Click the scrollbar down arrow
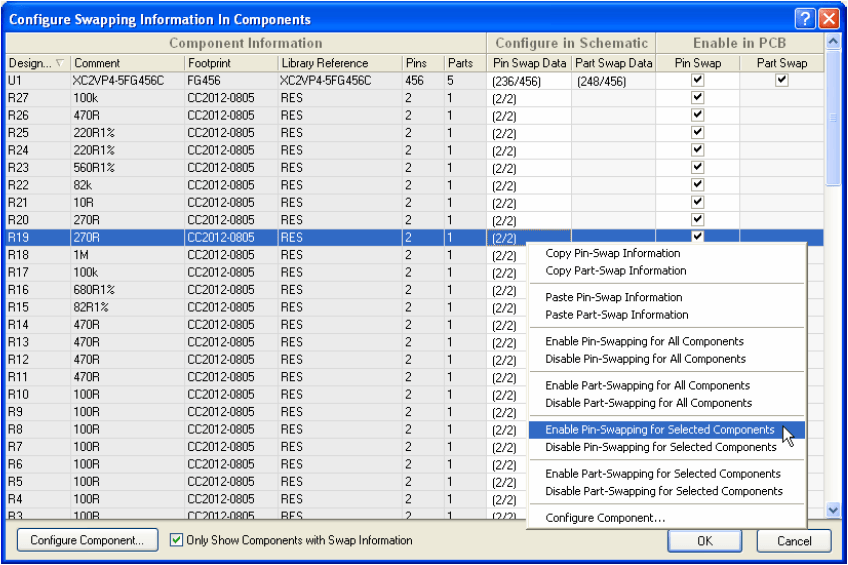Screen dimensions: 848x565 point(833,509)
